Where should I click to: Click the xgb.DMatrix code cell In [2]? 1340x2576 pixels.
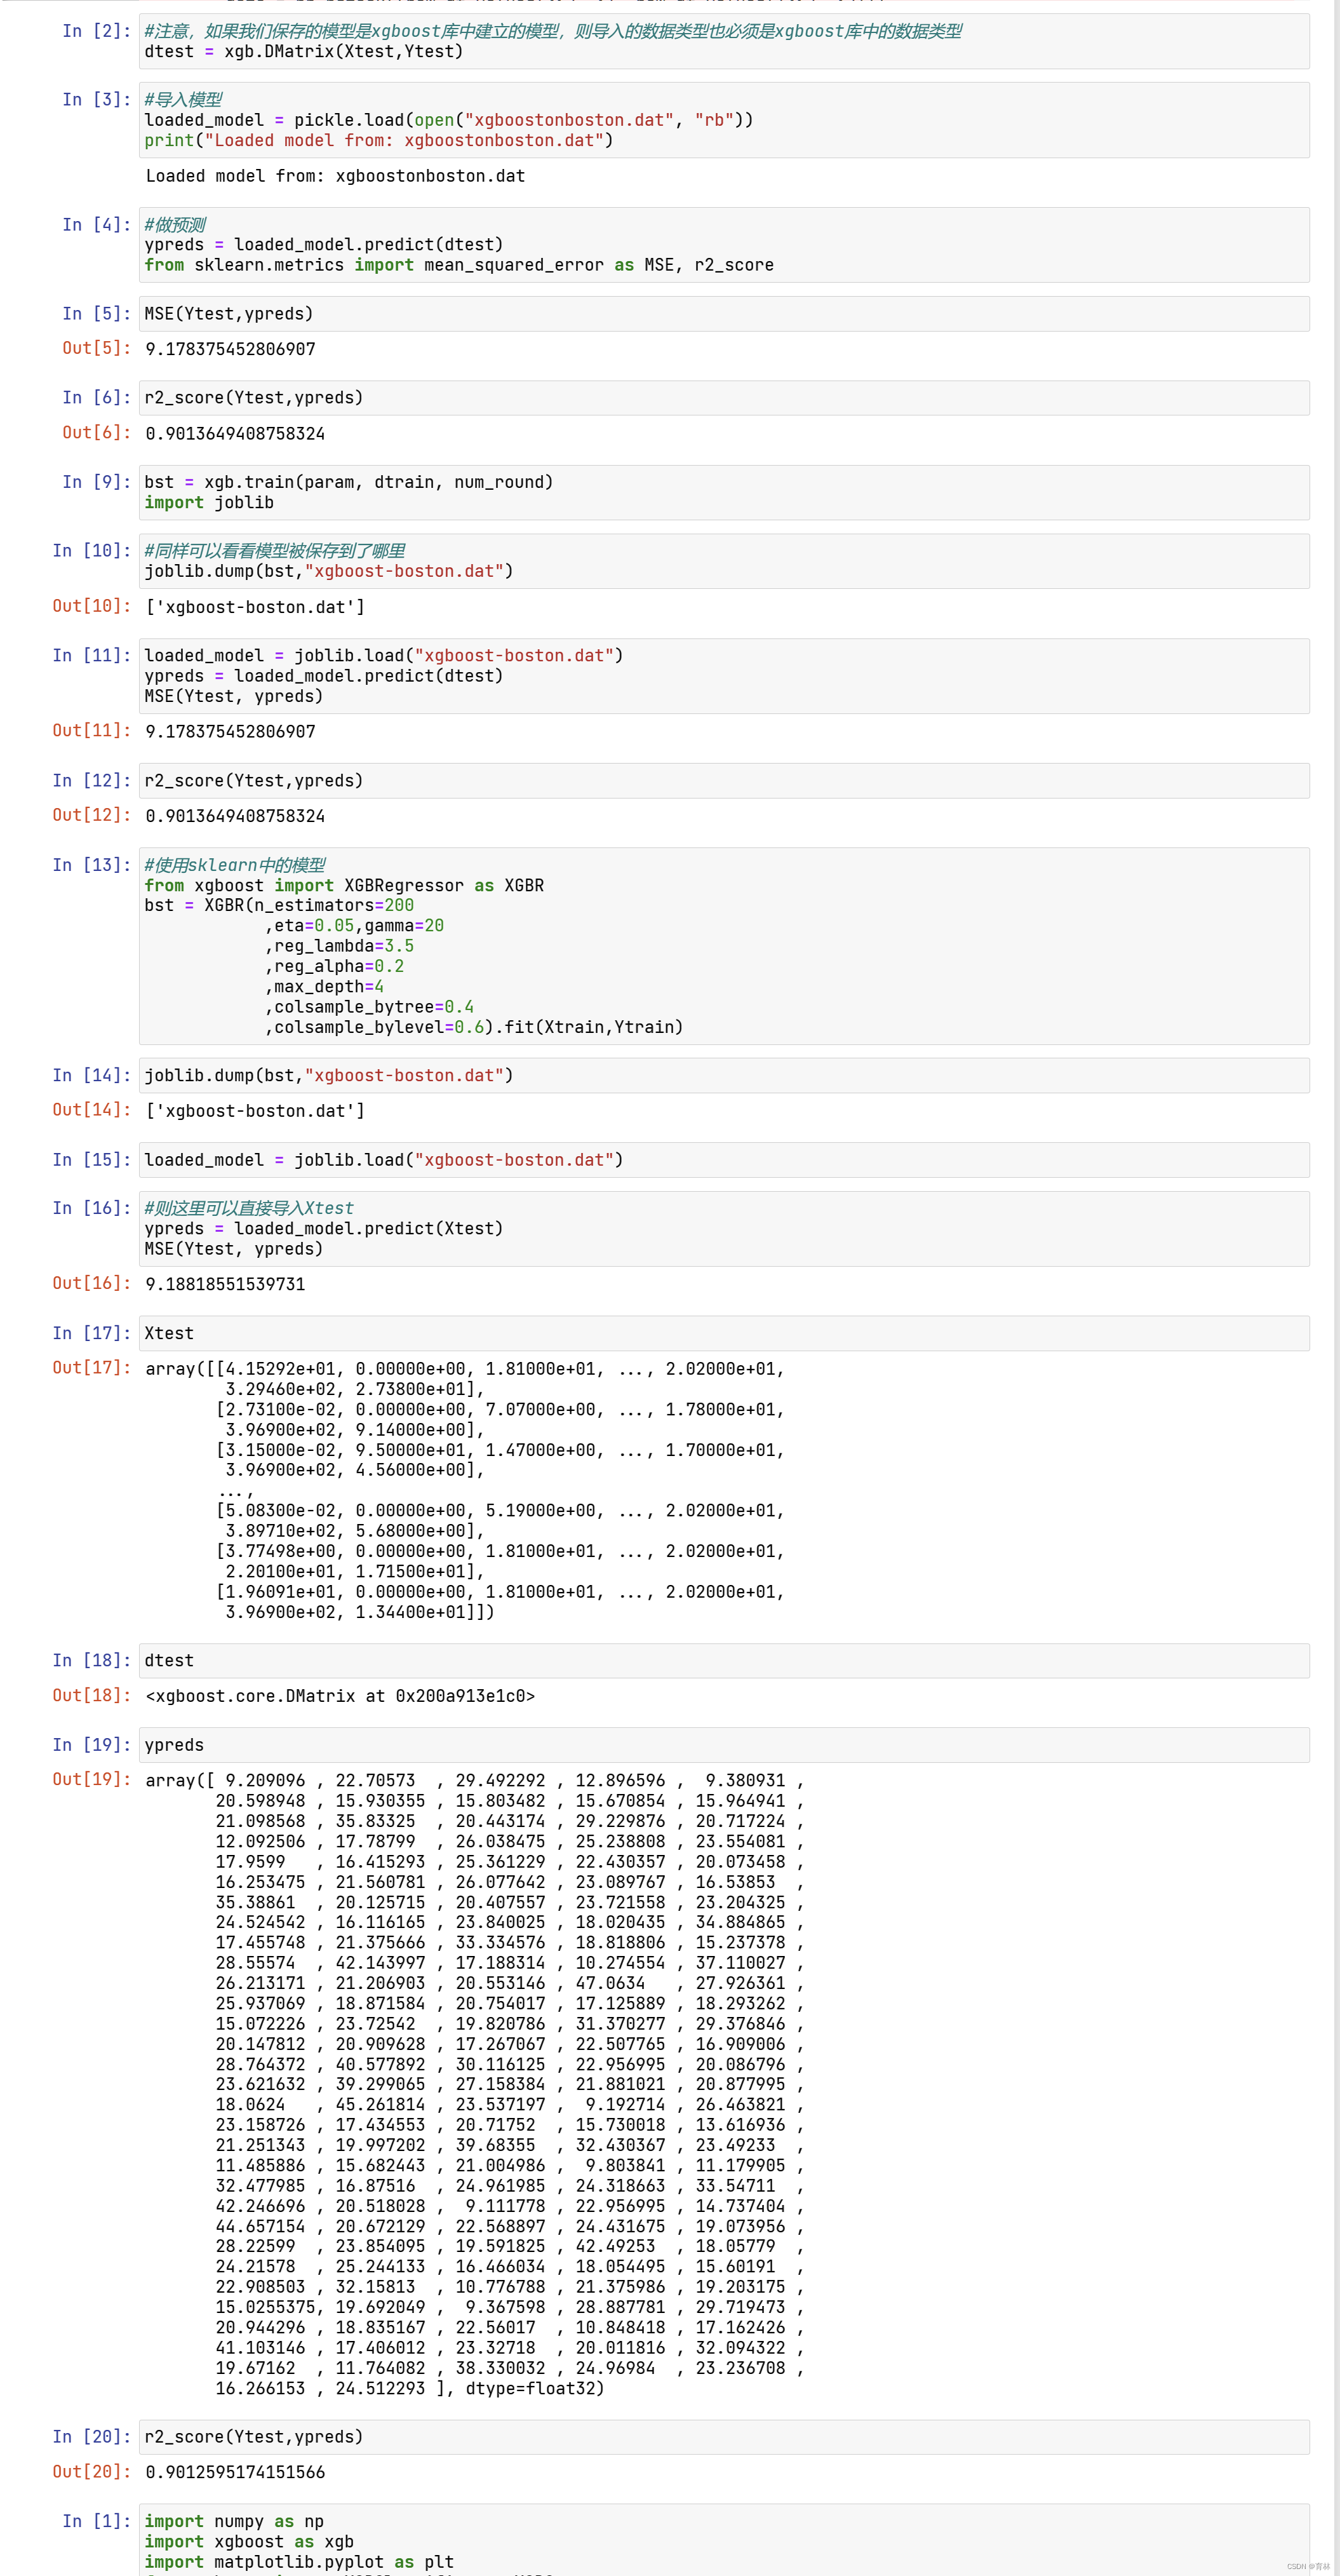coord(724,41)
